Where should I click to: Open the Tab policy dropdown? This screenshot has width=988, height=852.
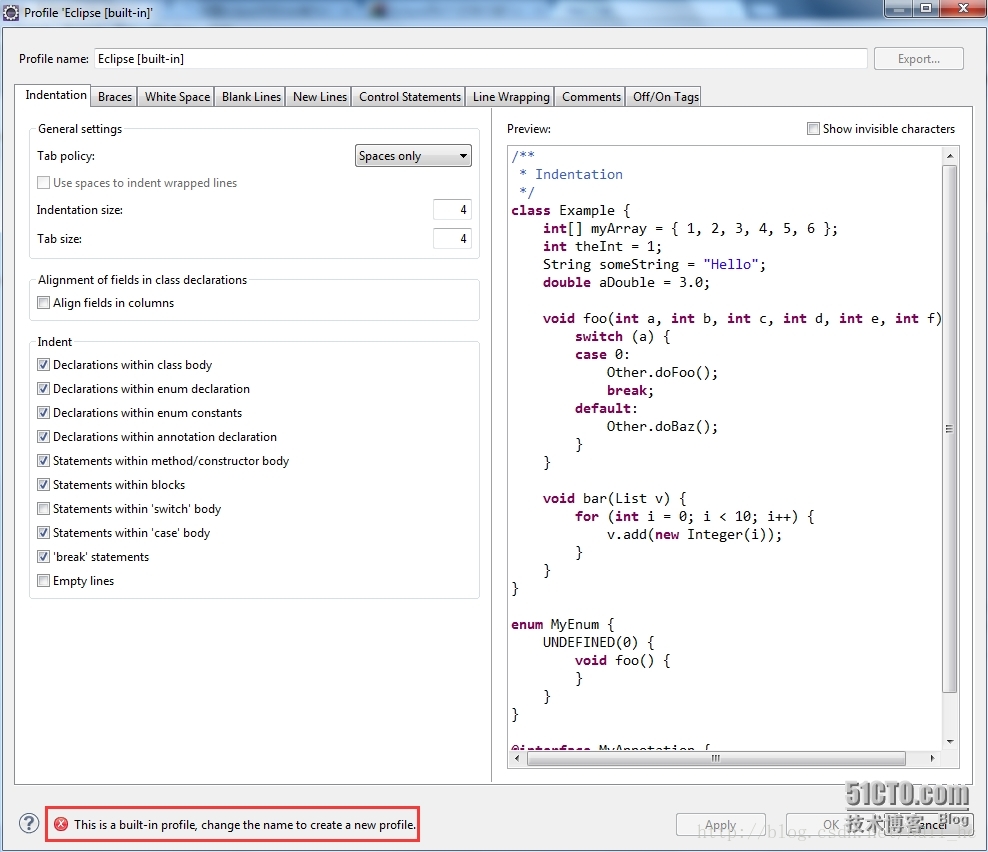coord(413,156)
